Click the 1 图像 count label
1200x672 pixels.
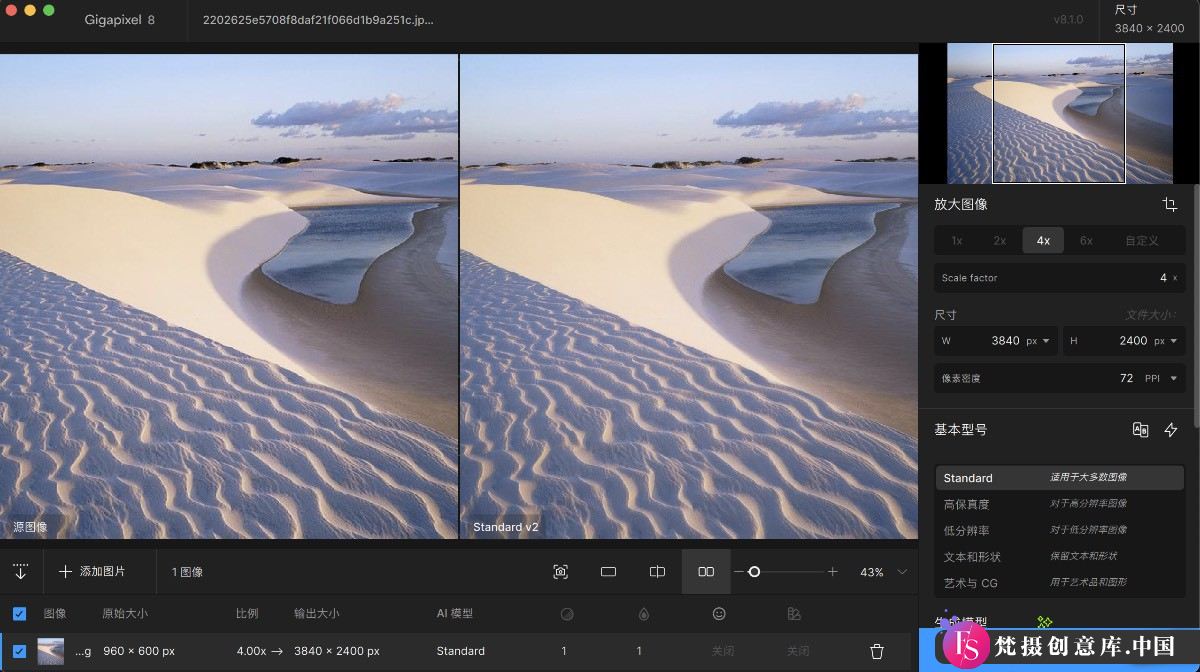click(x=187, y=572)
